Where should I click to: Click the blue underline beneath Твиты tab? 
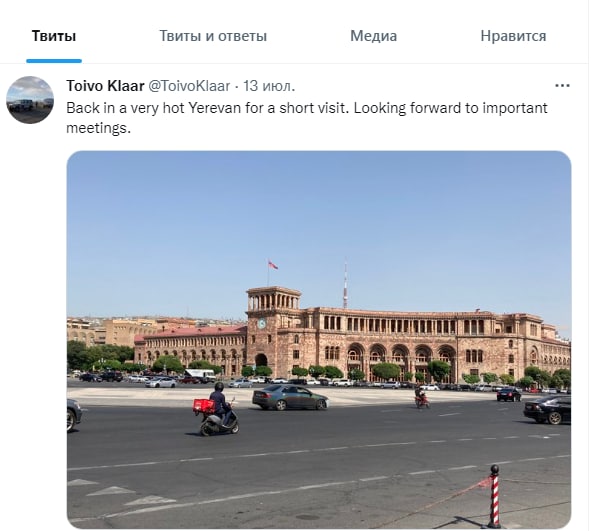point(54,61)
